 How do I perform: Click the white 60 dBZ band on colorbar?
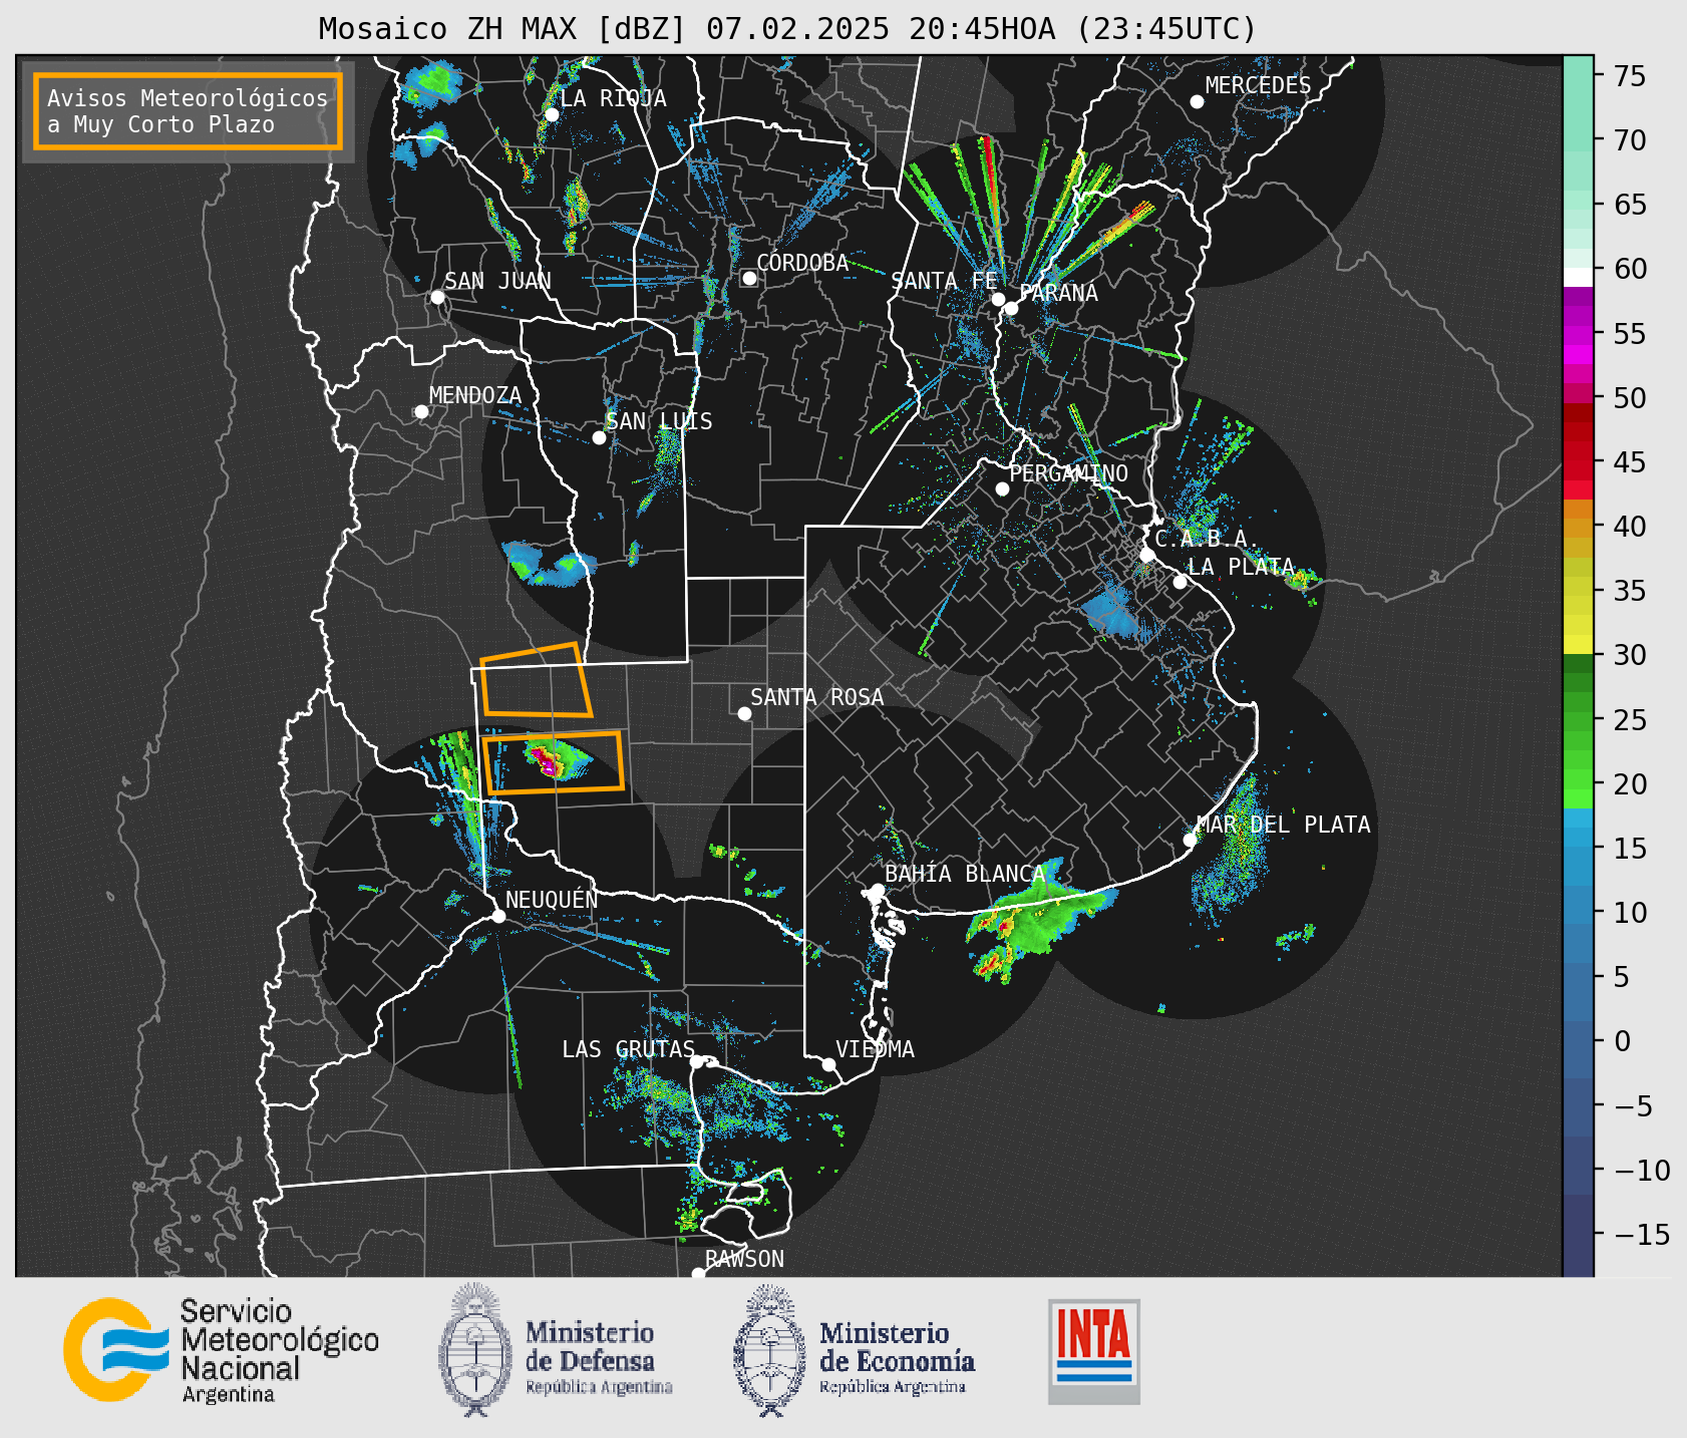1578,276
